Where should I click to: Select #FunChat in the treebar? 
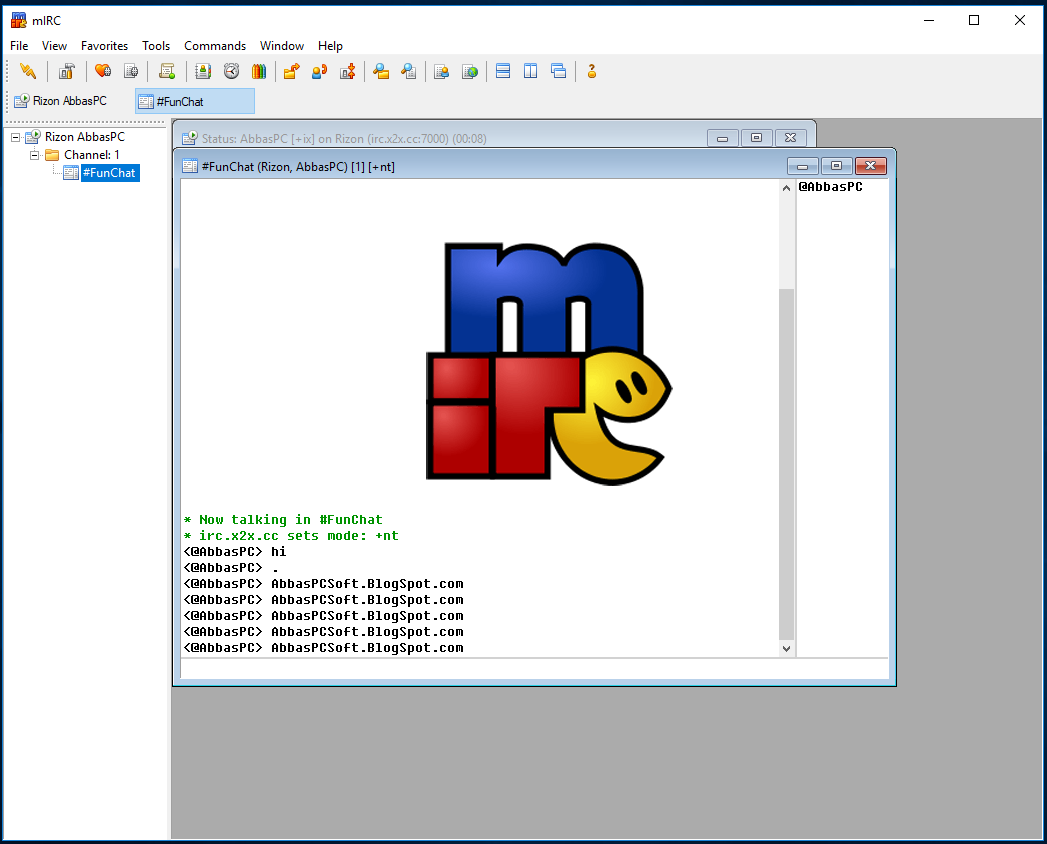(110, 173)
